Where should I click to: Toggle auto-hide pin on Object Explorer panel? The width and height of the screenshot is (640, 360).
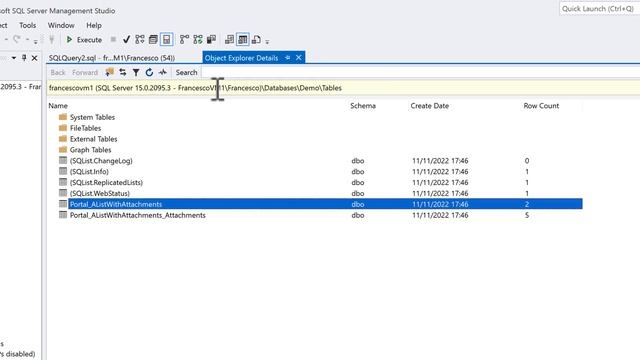coord(24,58)
